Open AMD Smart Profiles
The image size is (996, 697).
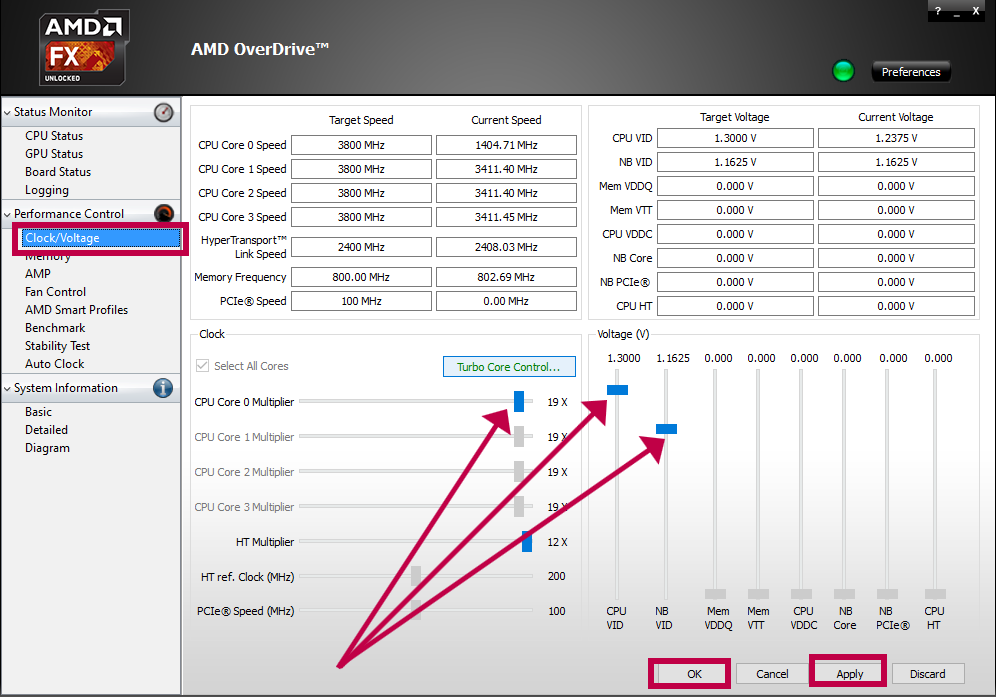(x=76, y=310)
